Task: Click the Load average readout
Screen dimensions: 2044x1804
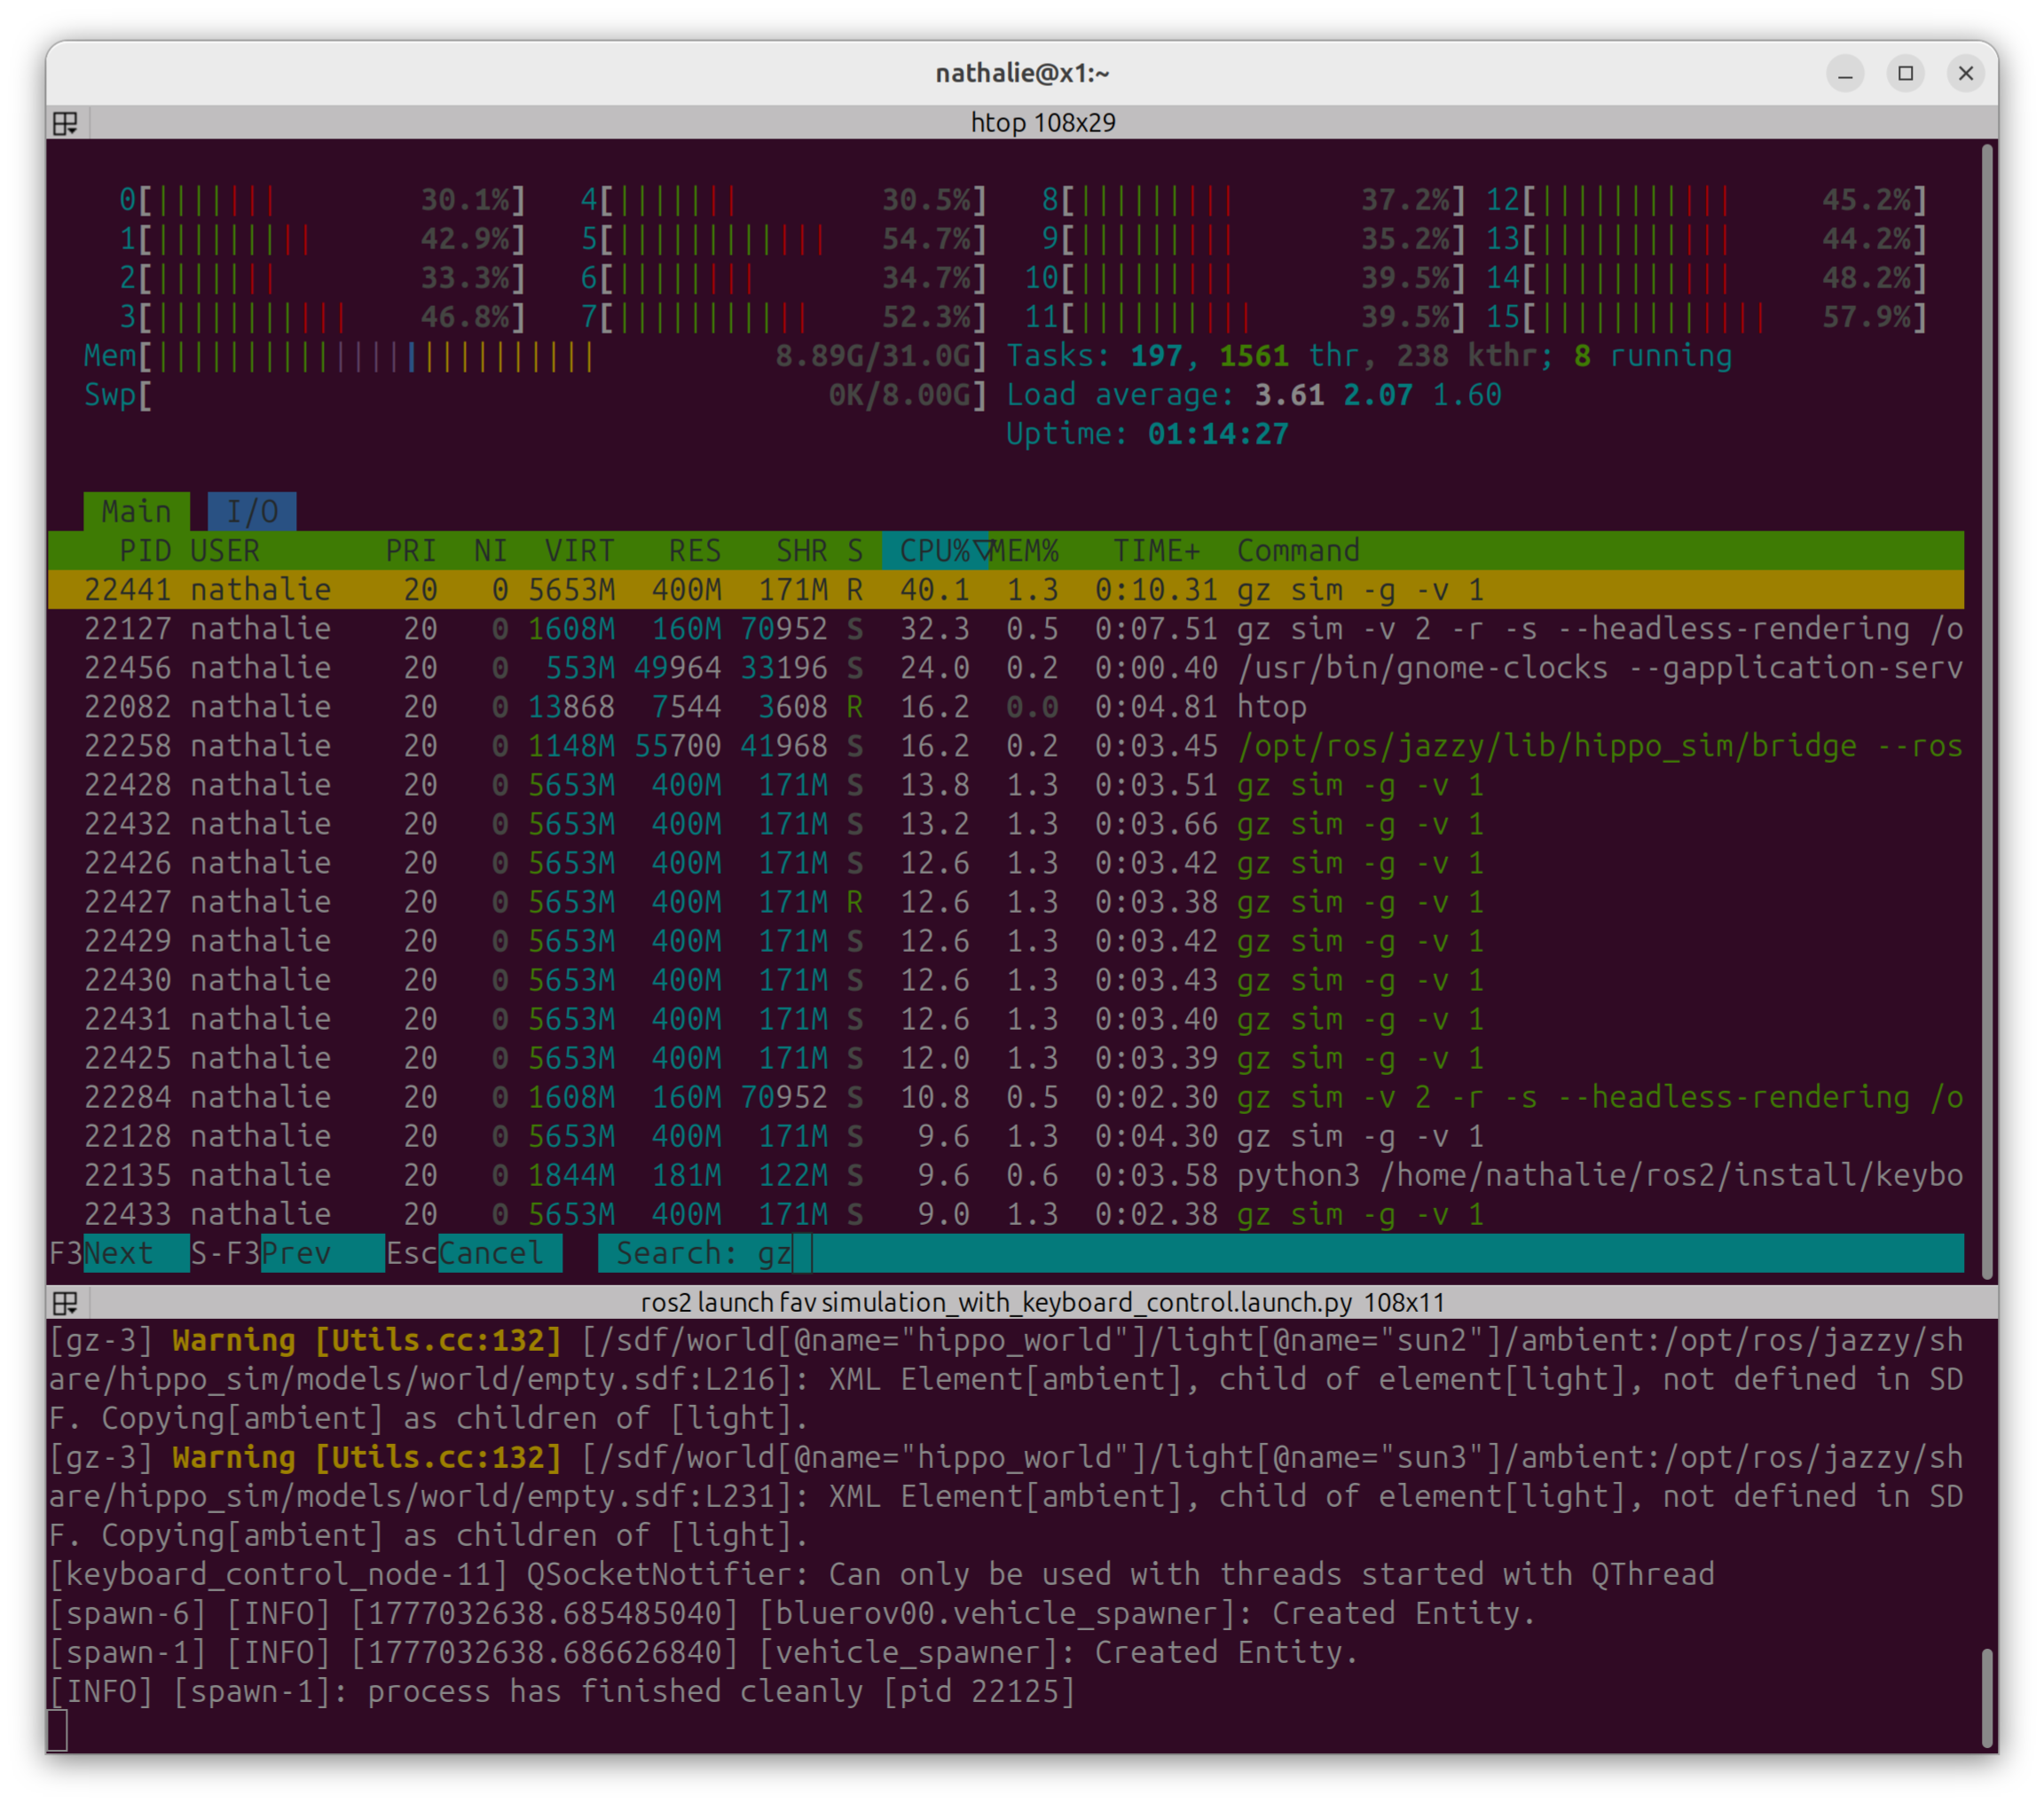Action: (x=1254, y=395)
